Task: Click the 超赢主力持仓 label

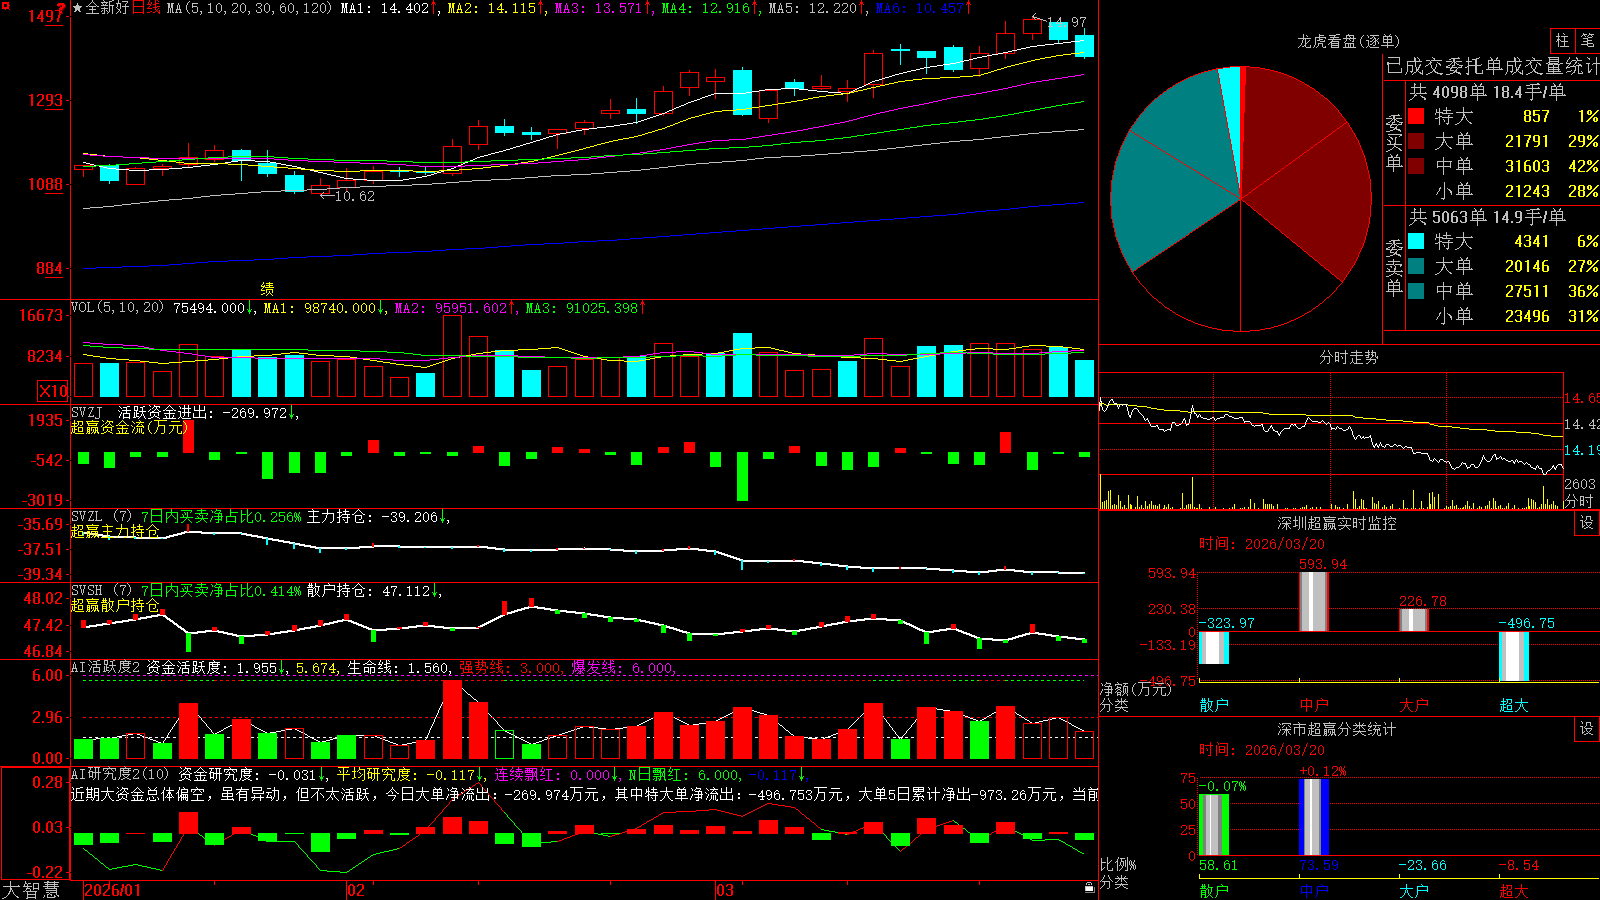Action: 115,531
